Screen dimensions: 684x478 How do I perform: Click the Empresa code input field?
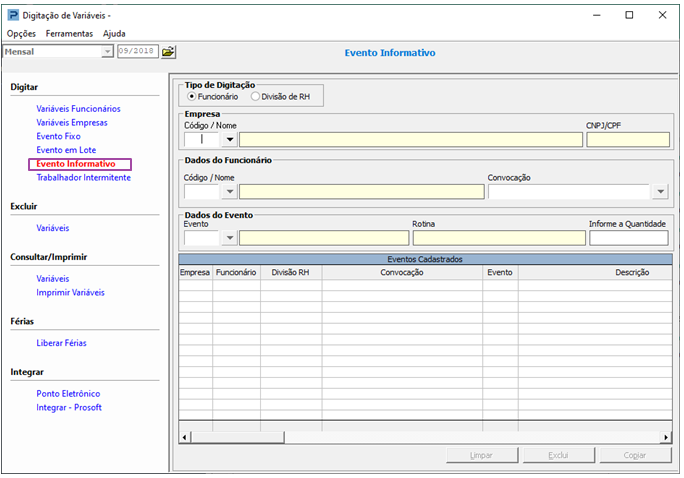click(203, 140)
